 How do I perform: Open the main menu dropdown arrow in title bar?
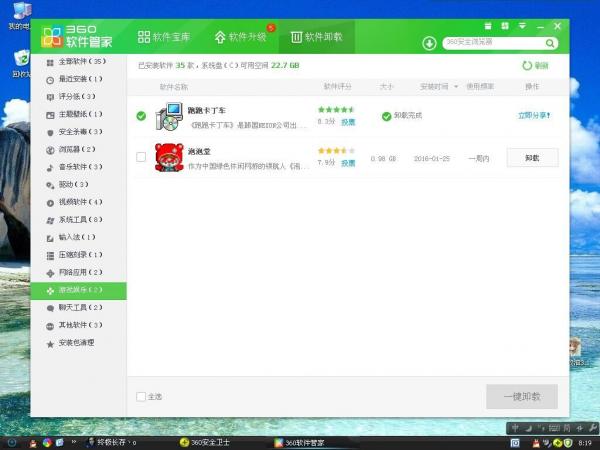click(522, 26)
